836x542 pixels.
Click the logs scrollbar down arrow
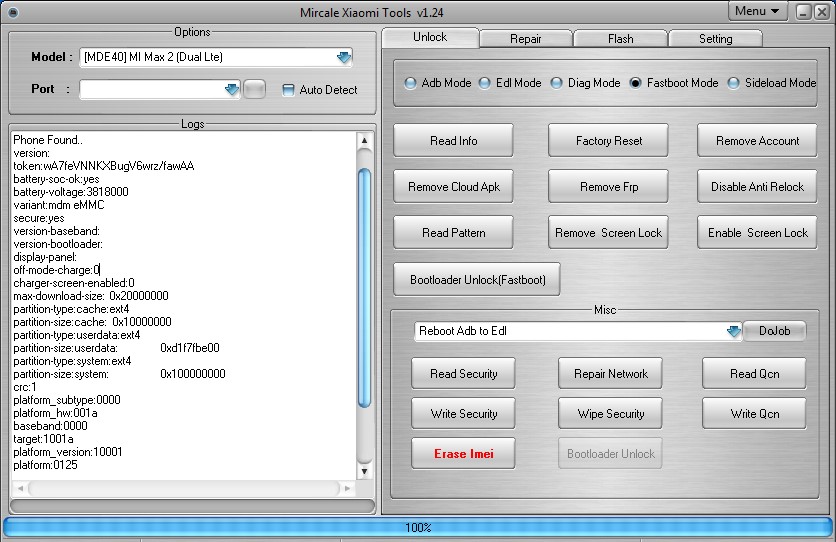(x=365, y=471)
